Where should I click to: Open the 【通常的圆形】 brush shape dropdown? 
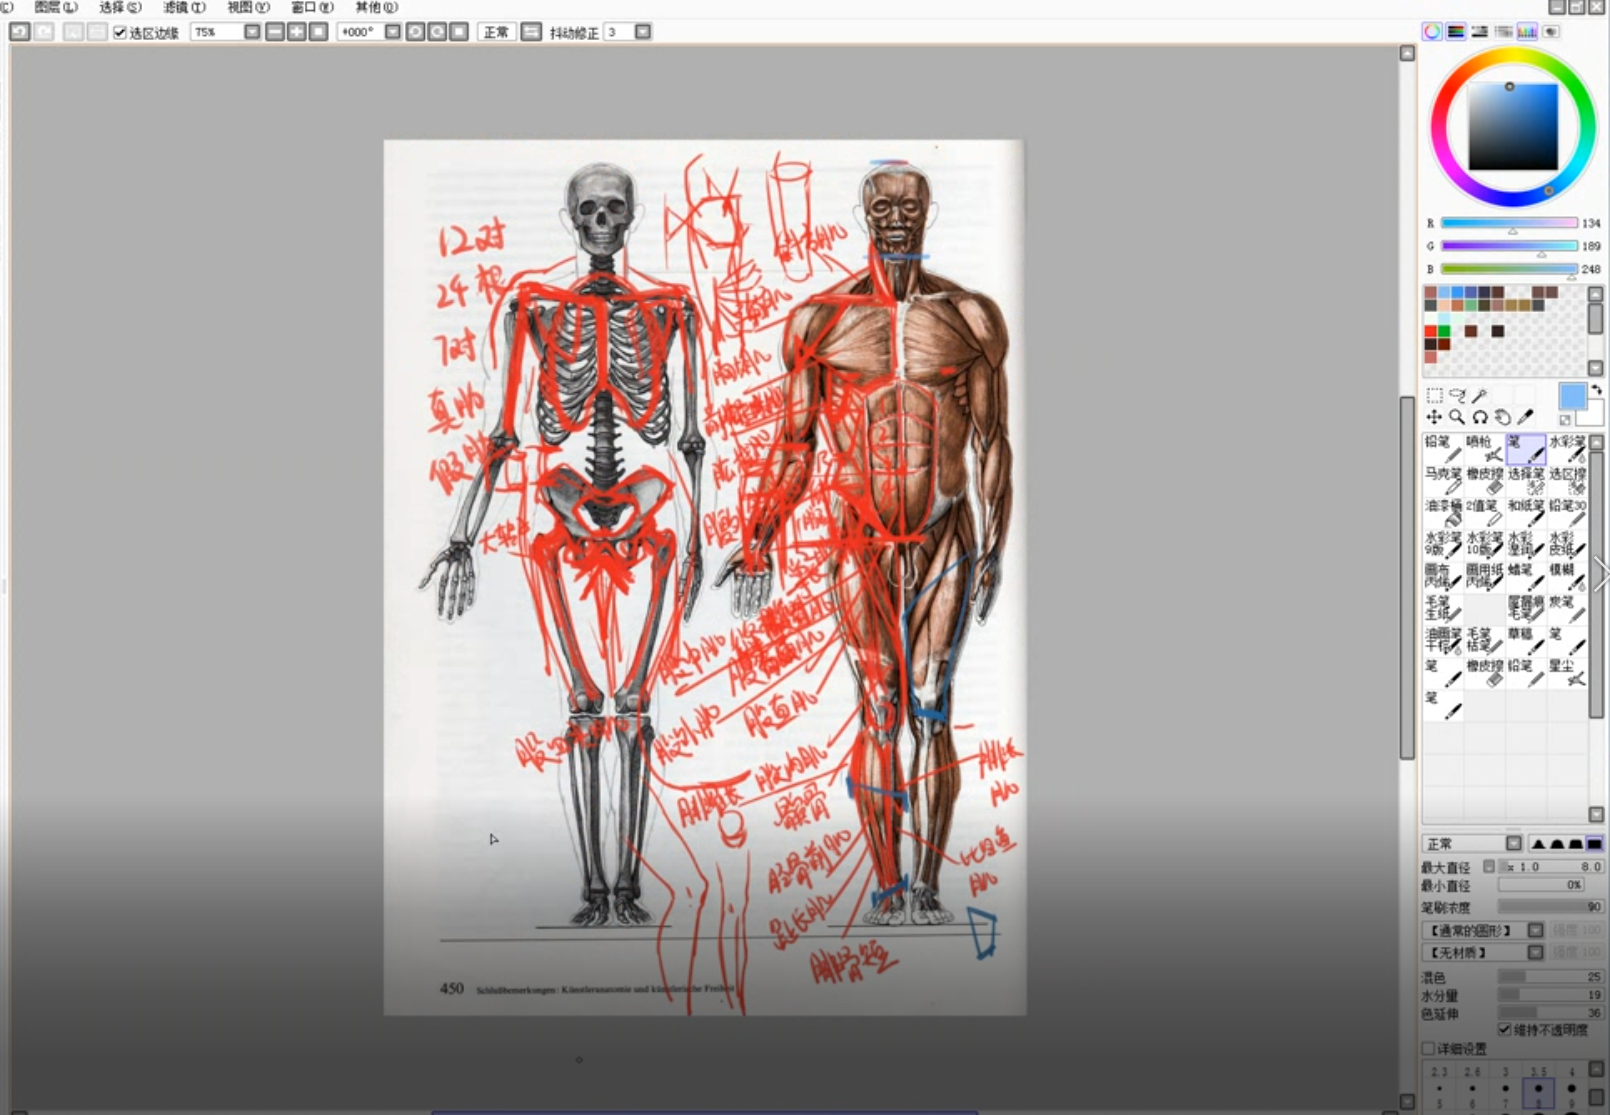click(1535, 930)
